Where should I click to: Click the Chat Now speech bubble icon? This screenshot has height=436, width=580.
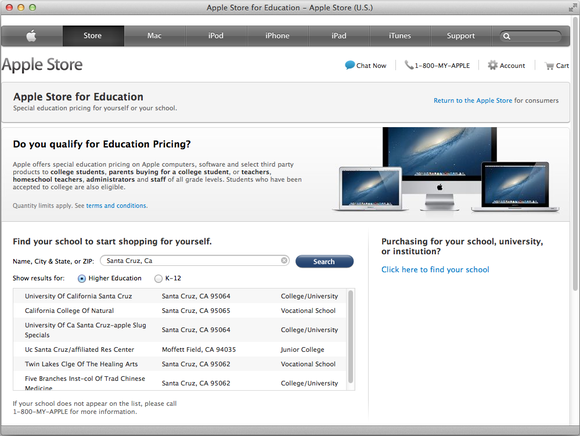[350, 65]
